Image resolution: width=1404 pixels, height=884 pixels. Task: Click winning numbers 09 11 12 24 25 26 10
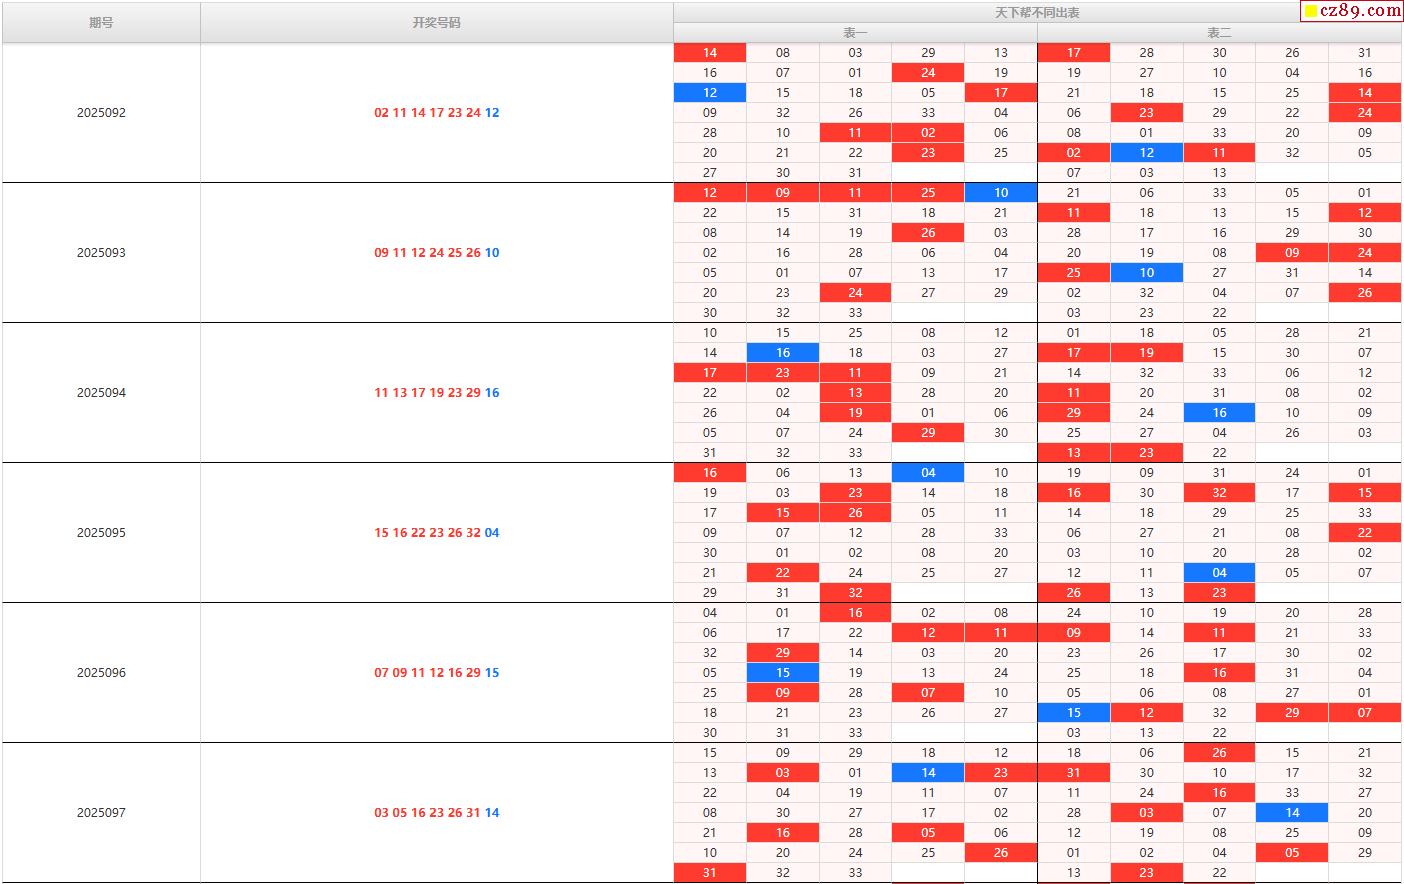tap(437, 253)
